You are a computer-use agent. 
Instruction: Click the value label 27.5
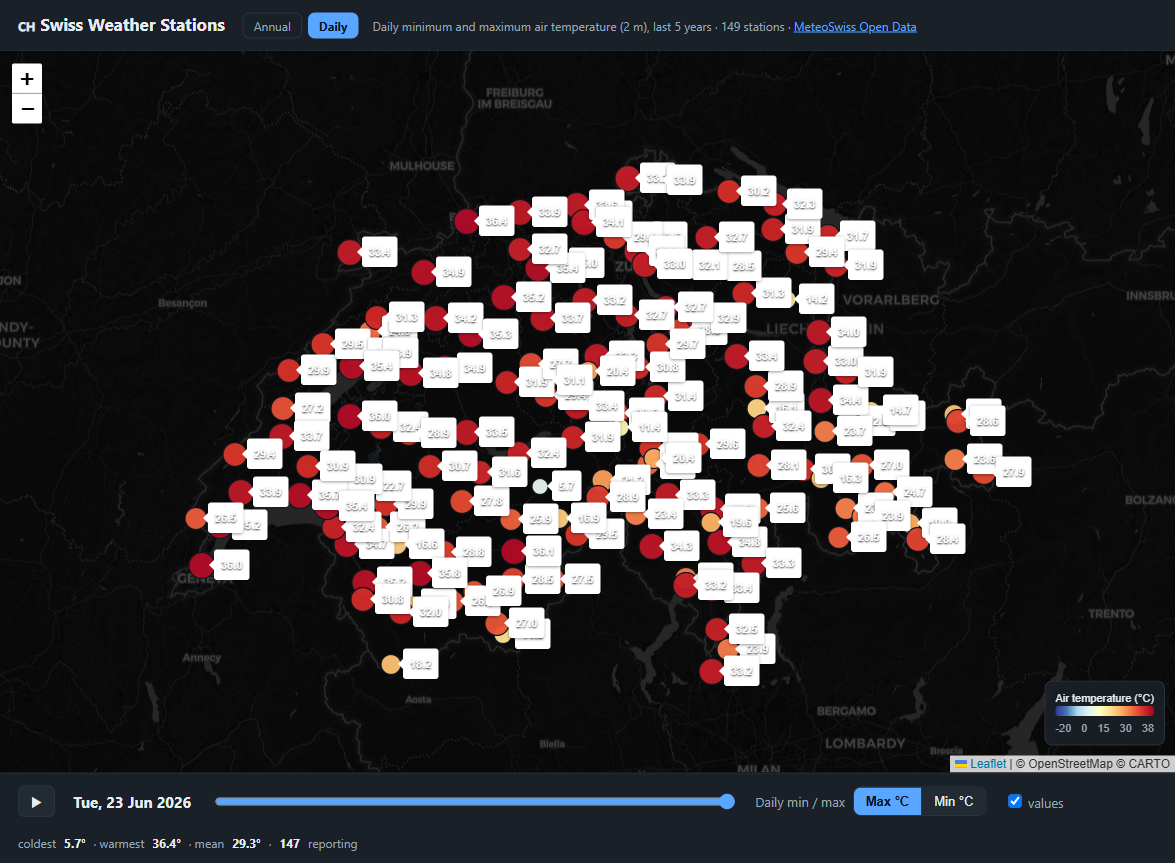(582, 579)
